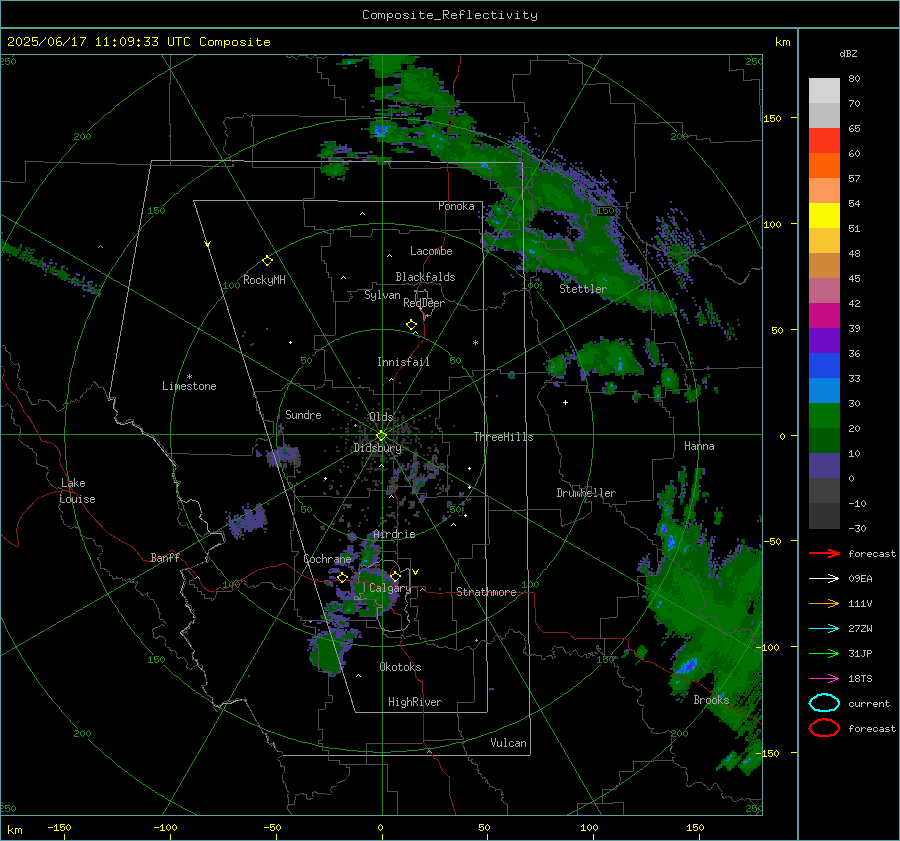
Task: Click the Lacombe city label
Action: (431, 251)
